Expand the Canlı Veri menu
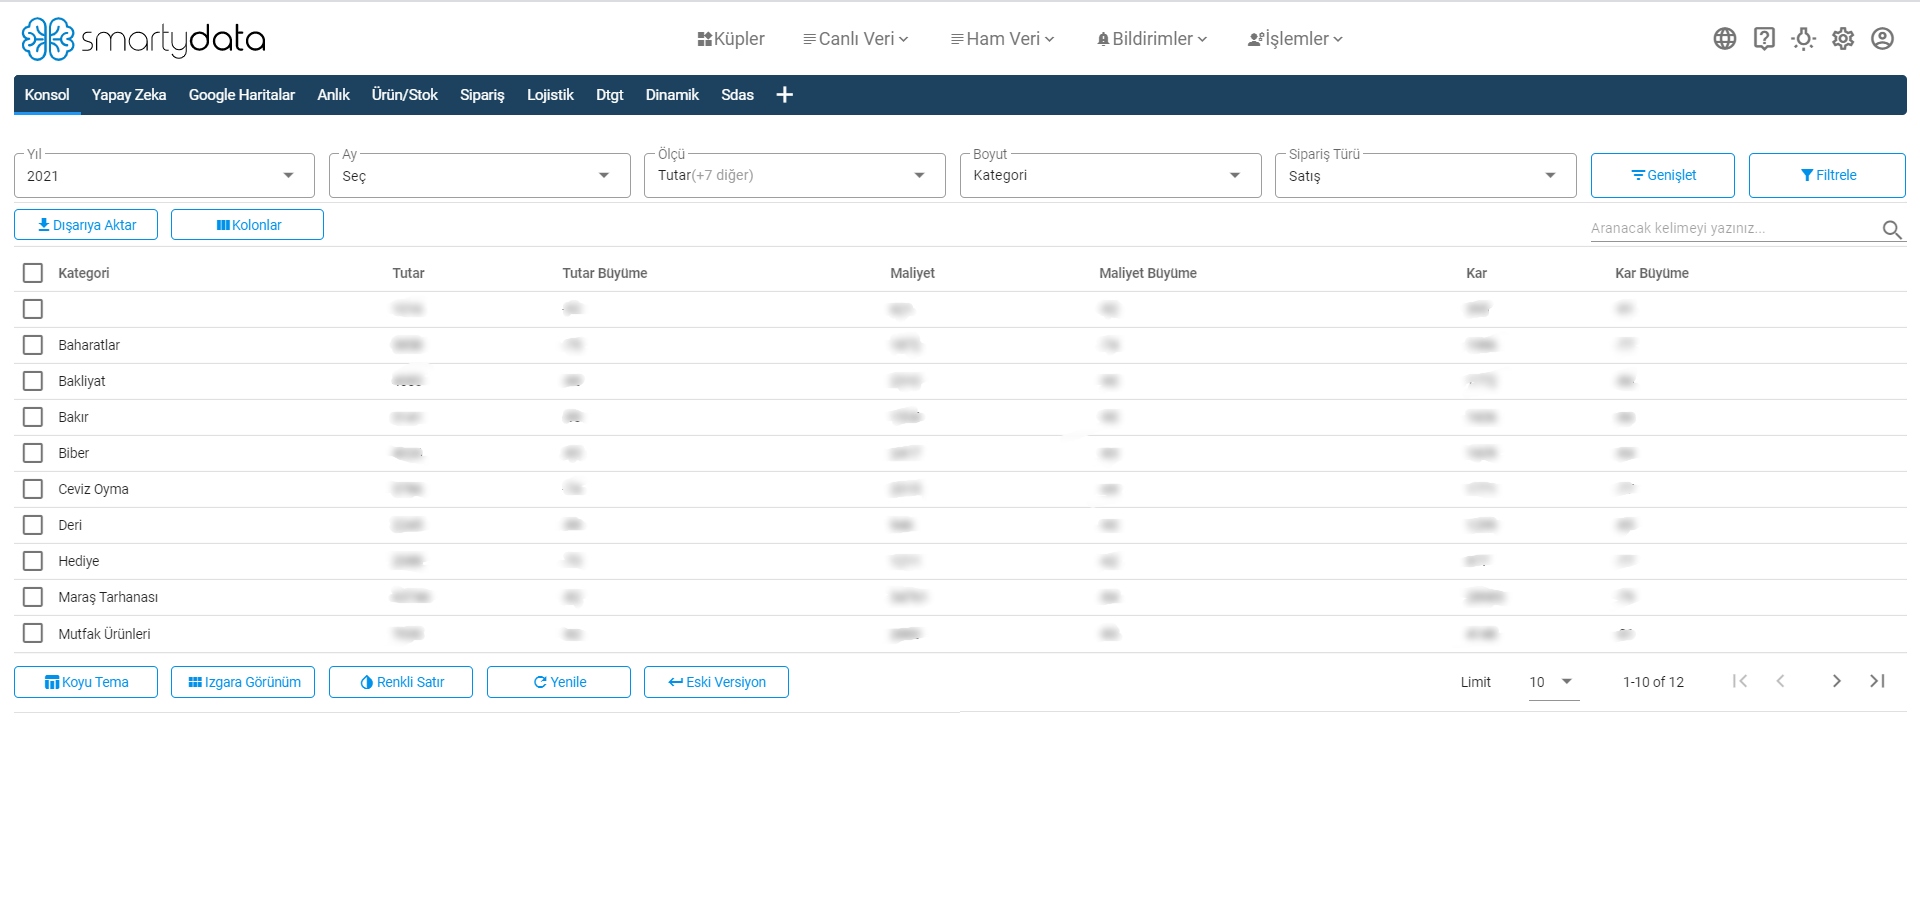Image resolution: width=1920 pixels, height=912 pixels. point(856,39)
